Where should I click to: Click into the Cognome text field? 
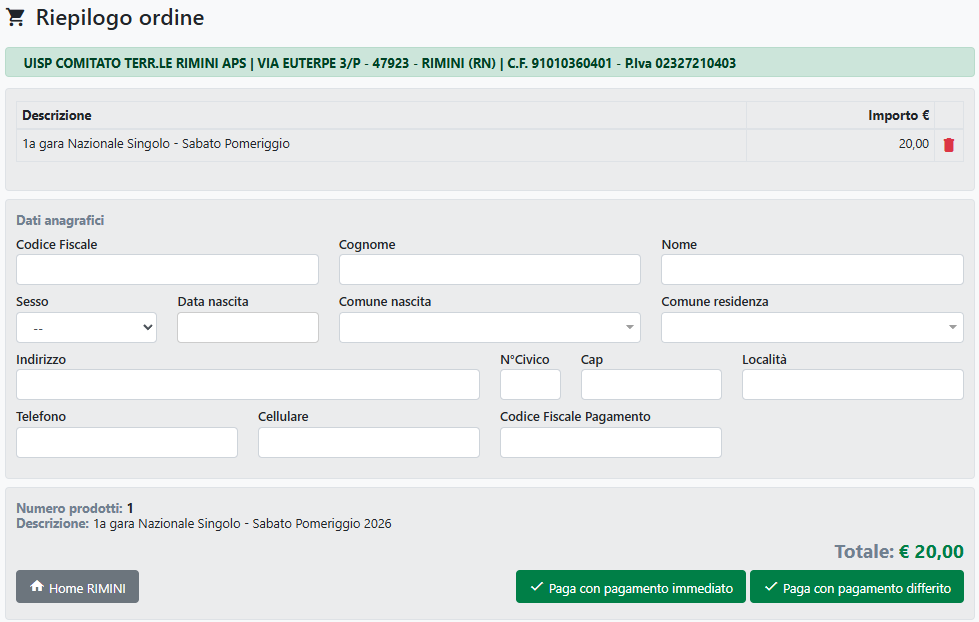click(x=489, y=270)
